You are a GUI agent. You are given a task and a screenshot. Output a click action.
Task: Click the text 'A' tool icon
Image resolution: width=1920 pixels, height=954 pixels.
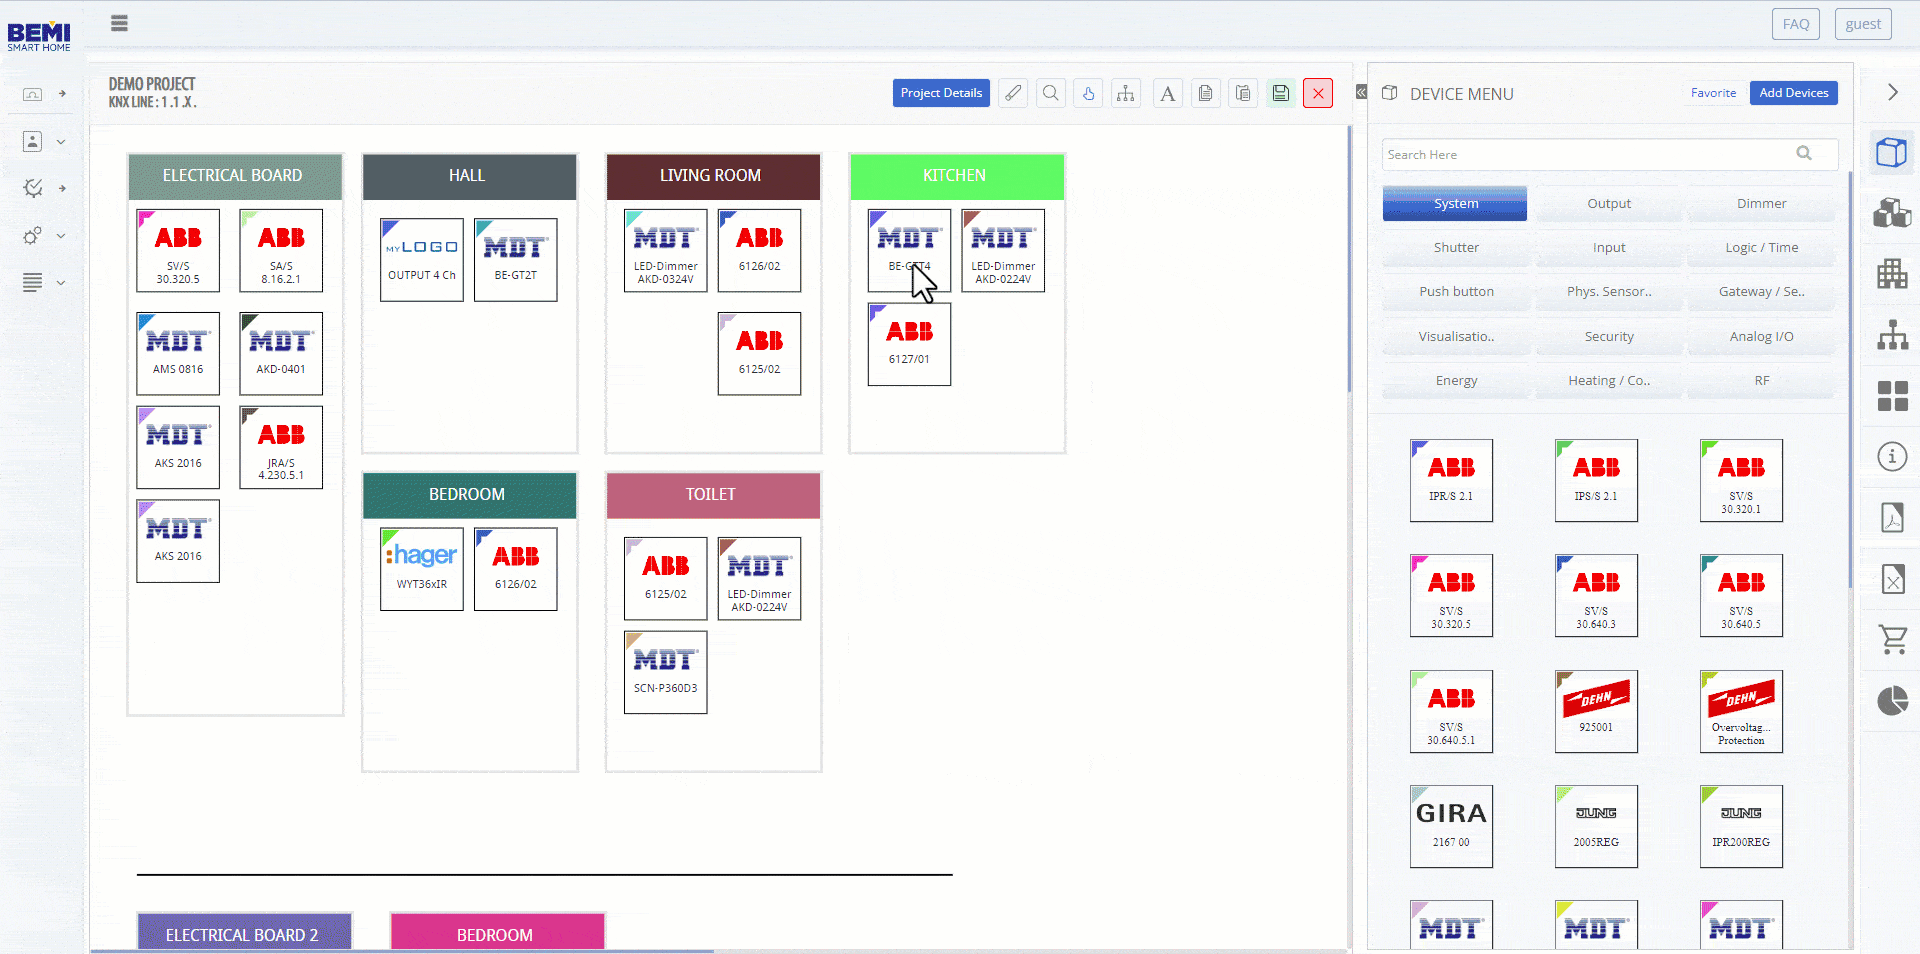click(x=1166, y=93)
